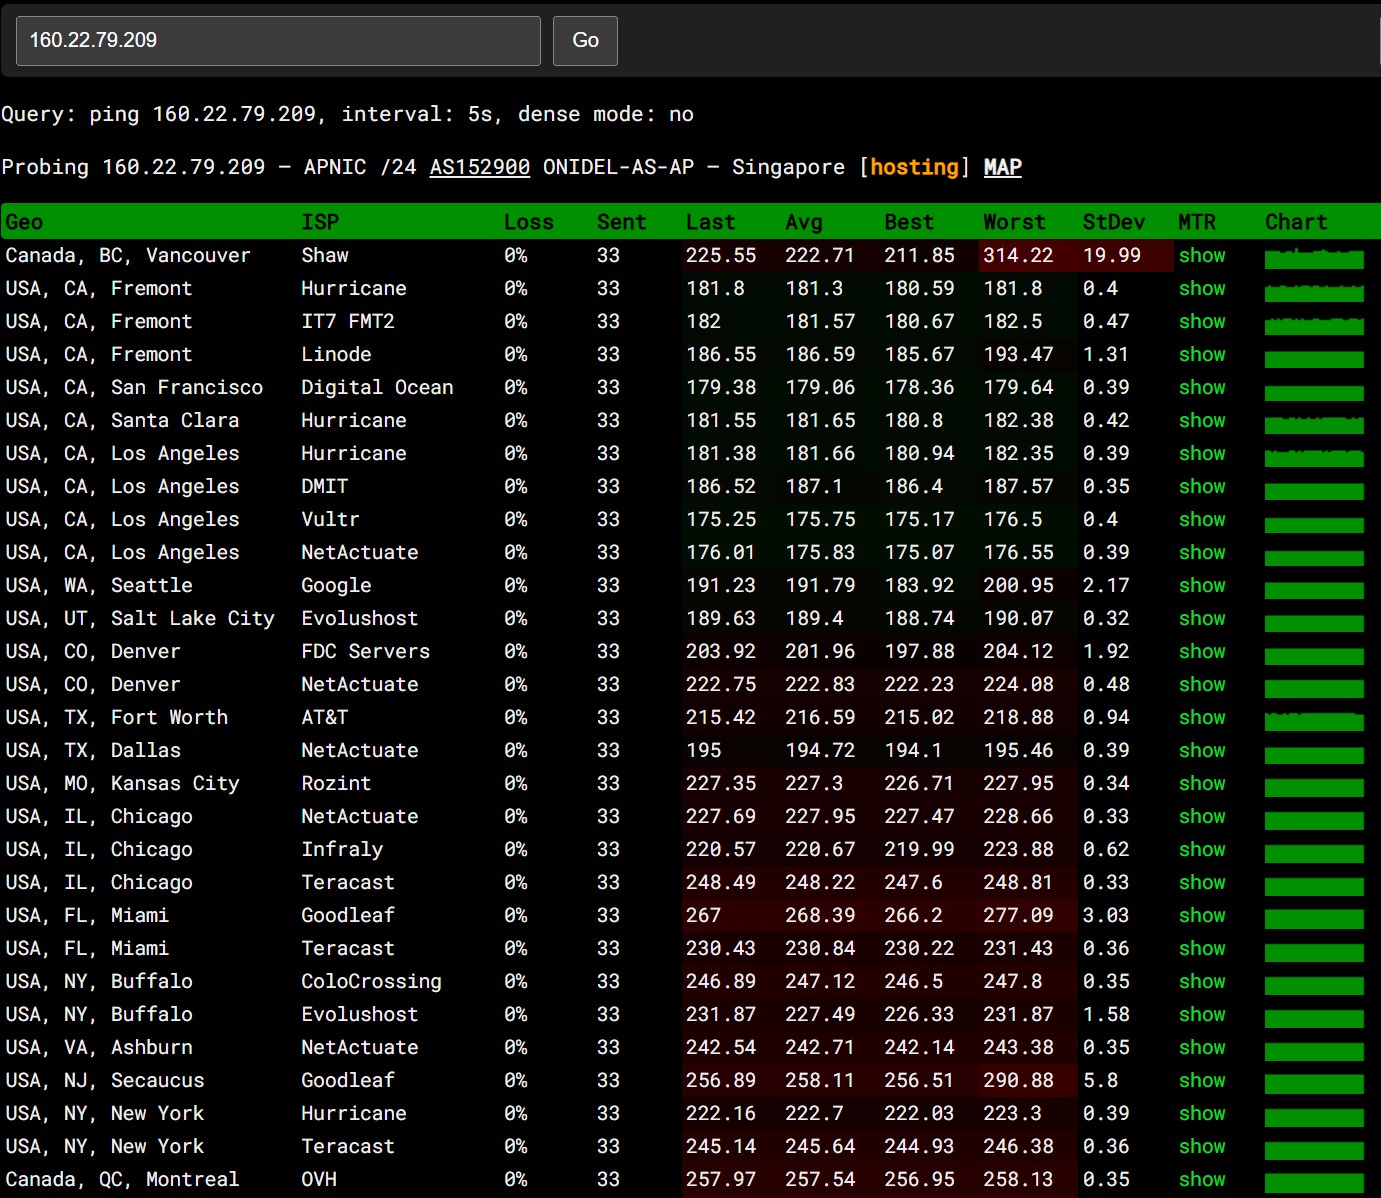
Task: Click "USA, NJ, Secaucus" geo cell
Action: (105, 1080)
